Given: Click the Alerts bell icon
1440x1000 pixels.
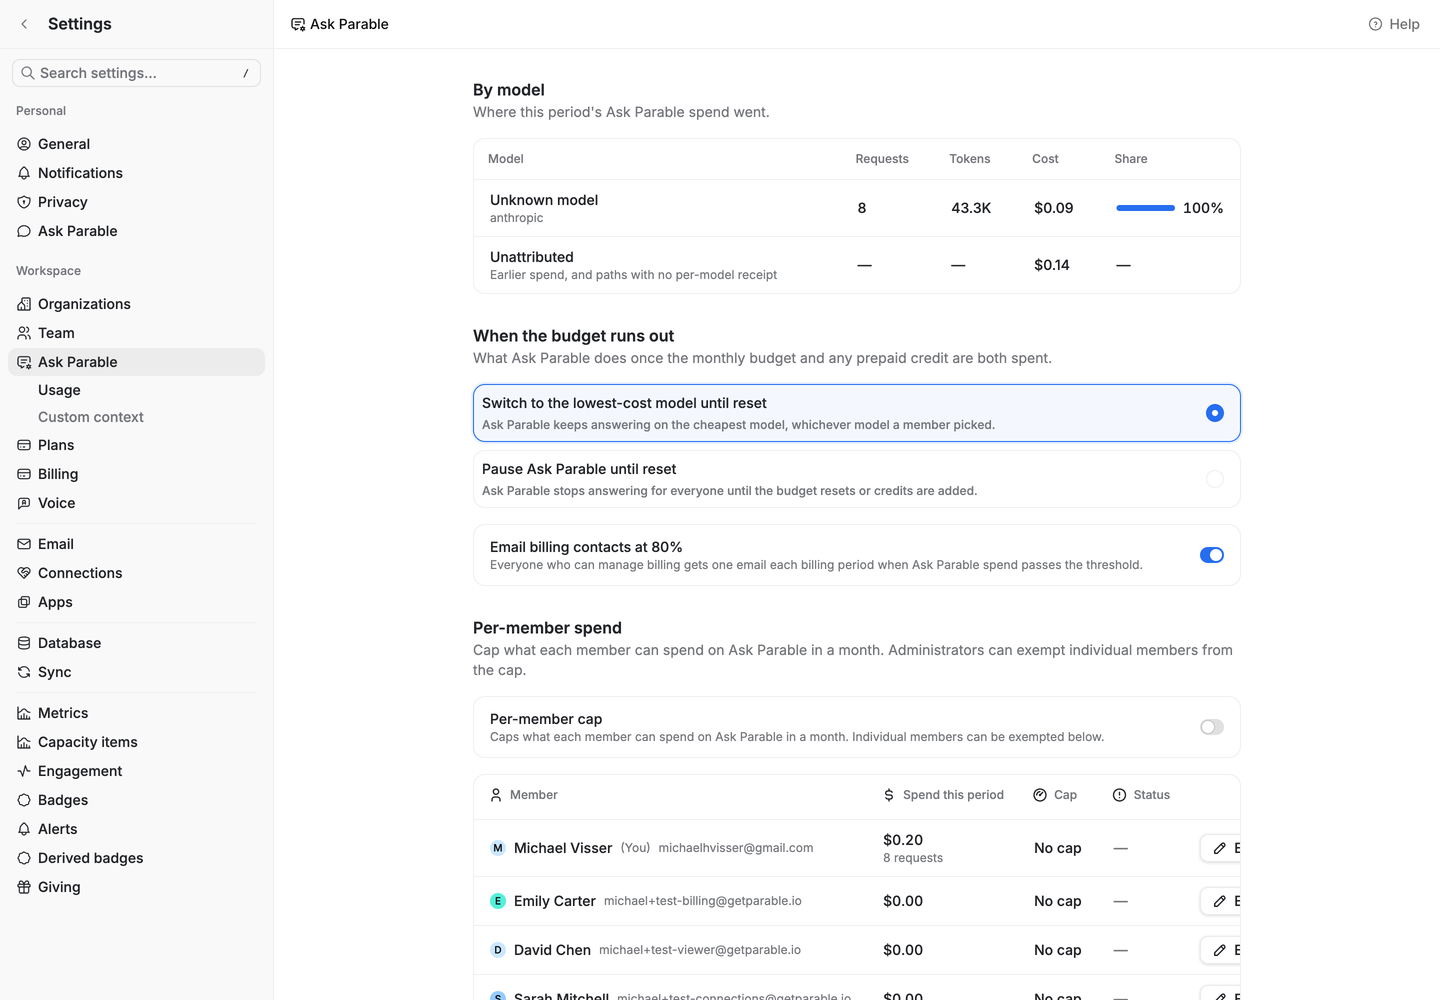Looking at the screenshot, I should pos(24,829).
